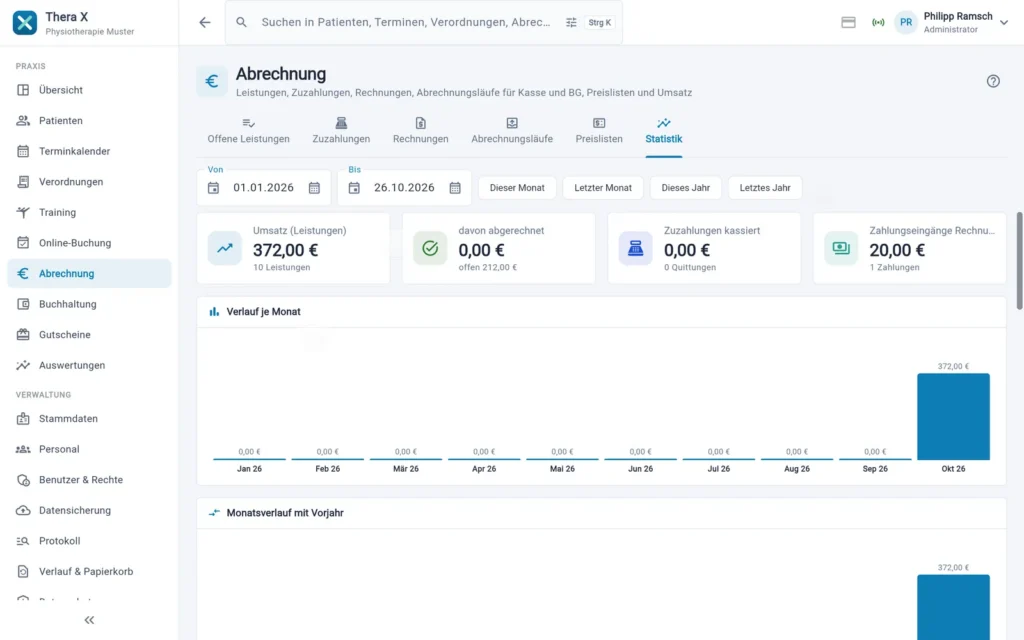Click the text 10 Leistungen
Screen dimensions: 1024x640
tap(281, 267)
